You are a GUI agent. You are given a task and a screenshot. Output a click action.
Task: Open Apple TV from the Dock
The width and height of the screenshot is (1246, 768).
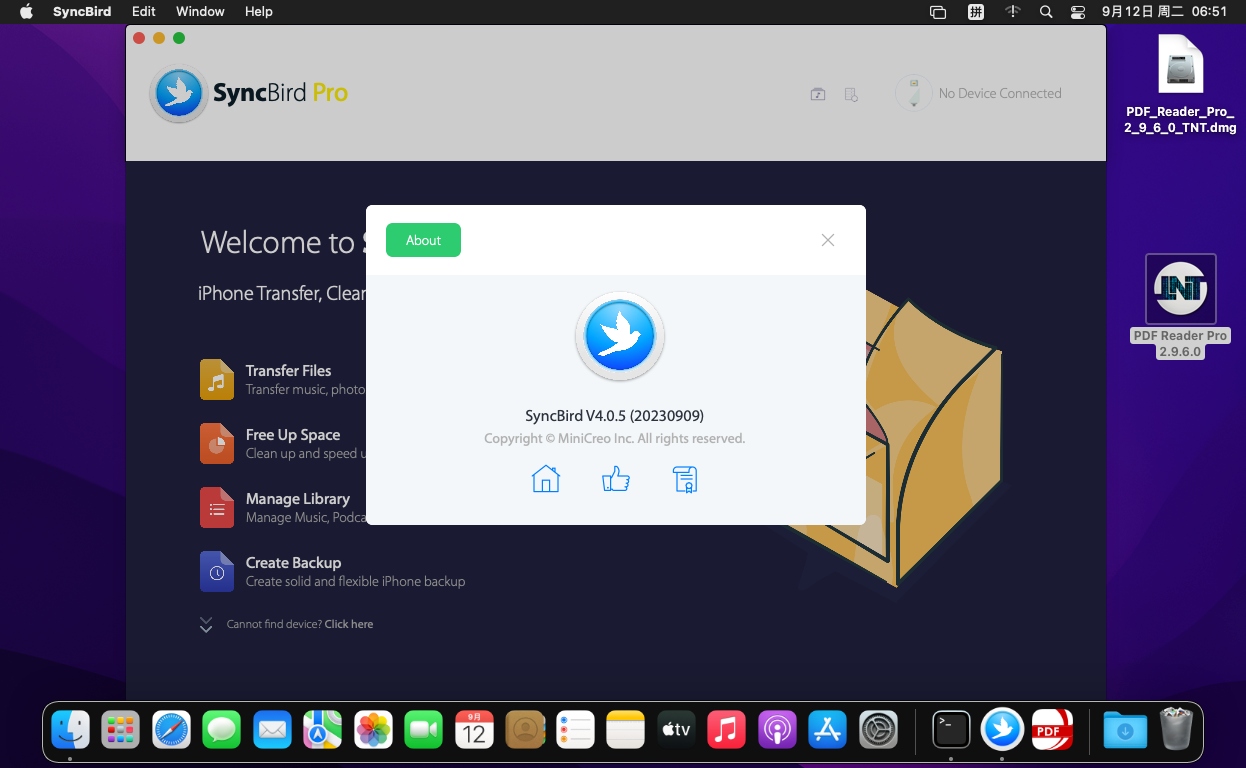[677, 730]
